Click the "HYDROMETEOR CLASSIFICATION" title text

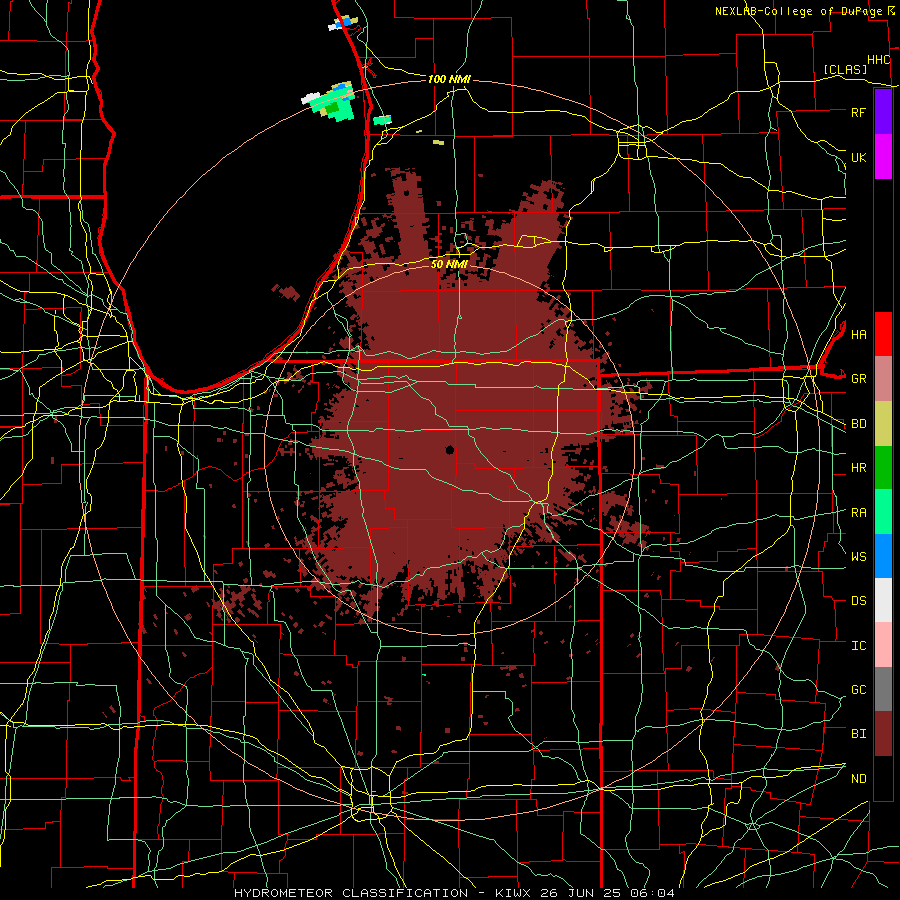pyautogui.click(x=353, y=893)
